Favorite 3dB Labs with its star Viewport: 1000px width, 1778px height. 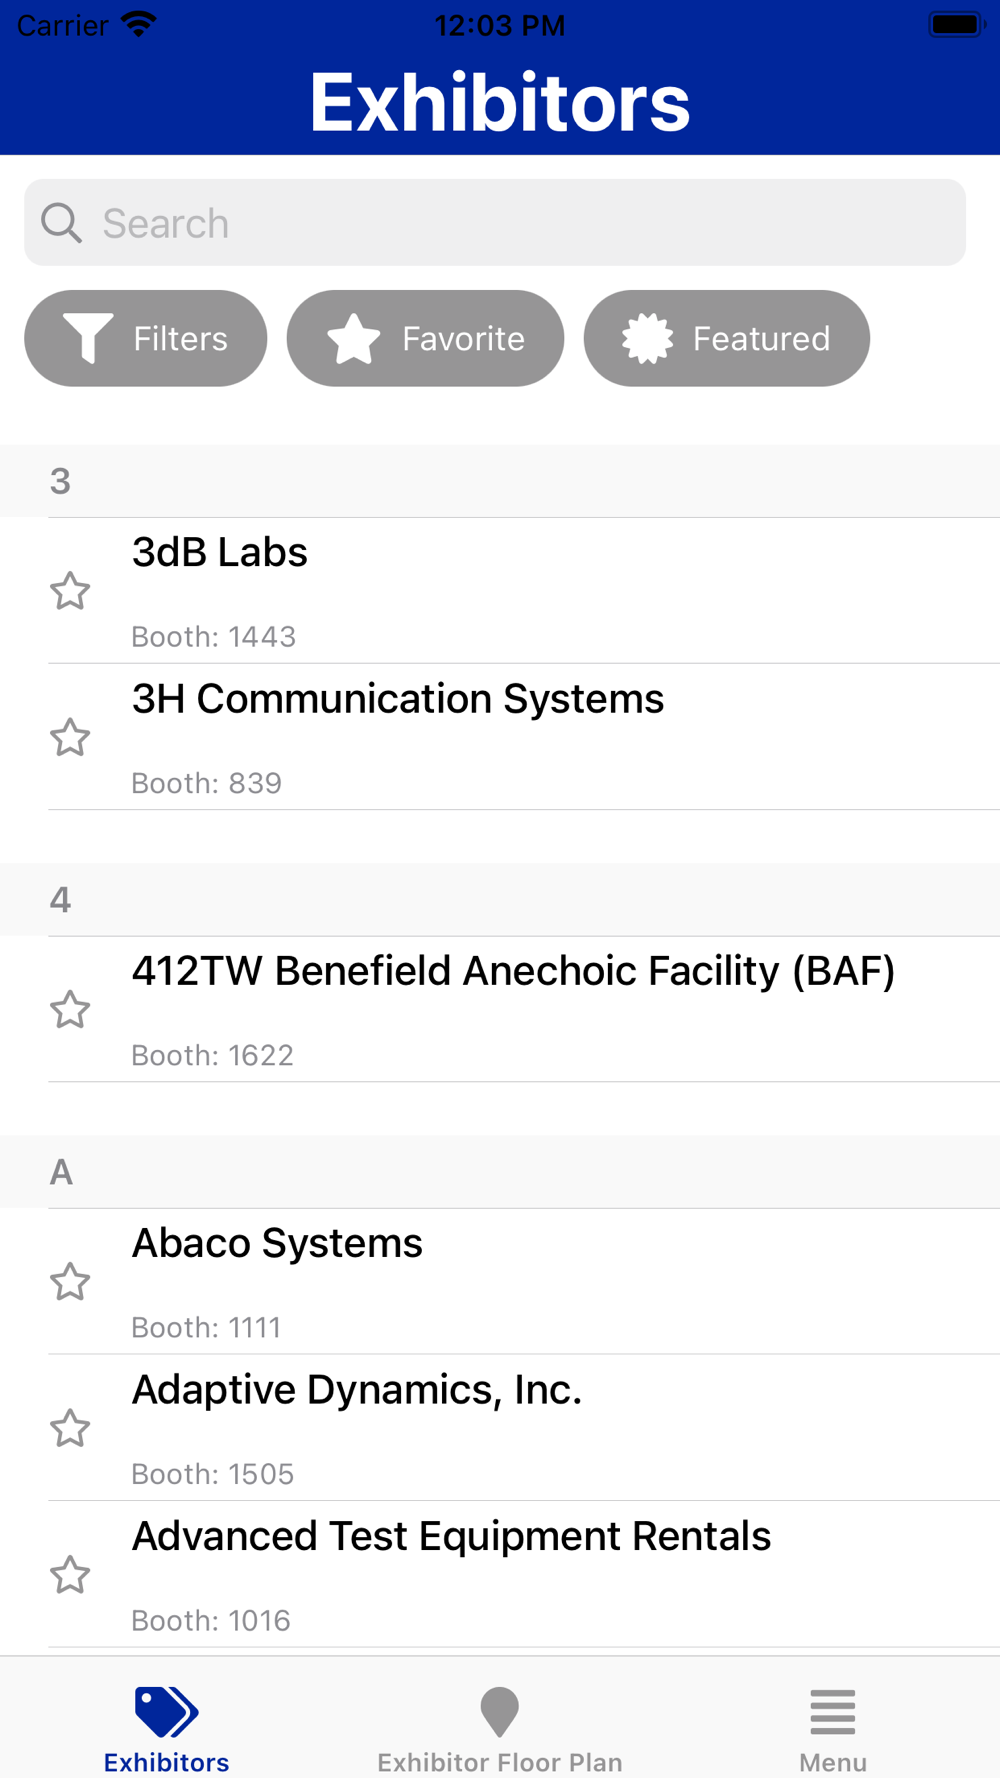pyautogui.click(x=70, y=591)
